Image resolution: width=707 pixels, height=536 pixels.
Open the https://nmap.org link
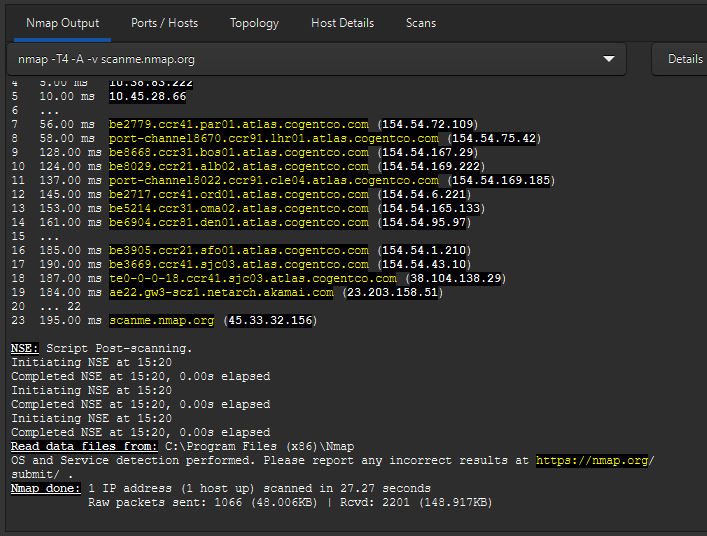(x=592, y=460)
